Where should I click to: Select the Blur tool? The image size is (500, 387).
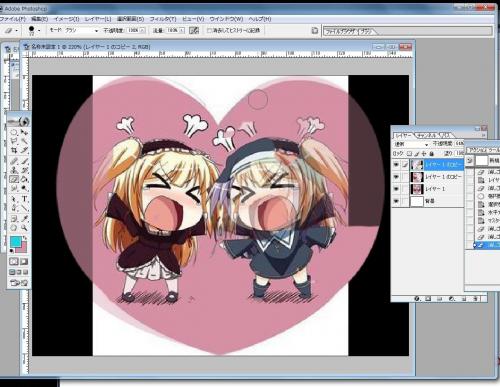coord(14,188)
